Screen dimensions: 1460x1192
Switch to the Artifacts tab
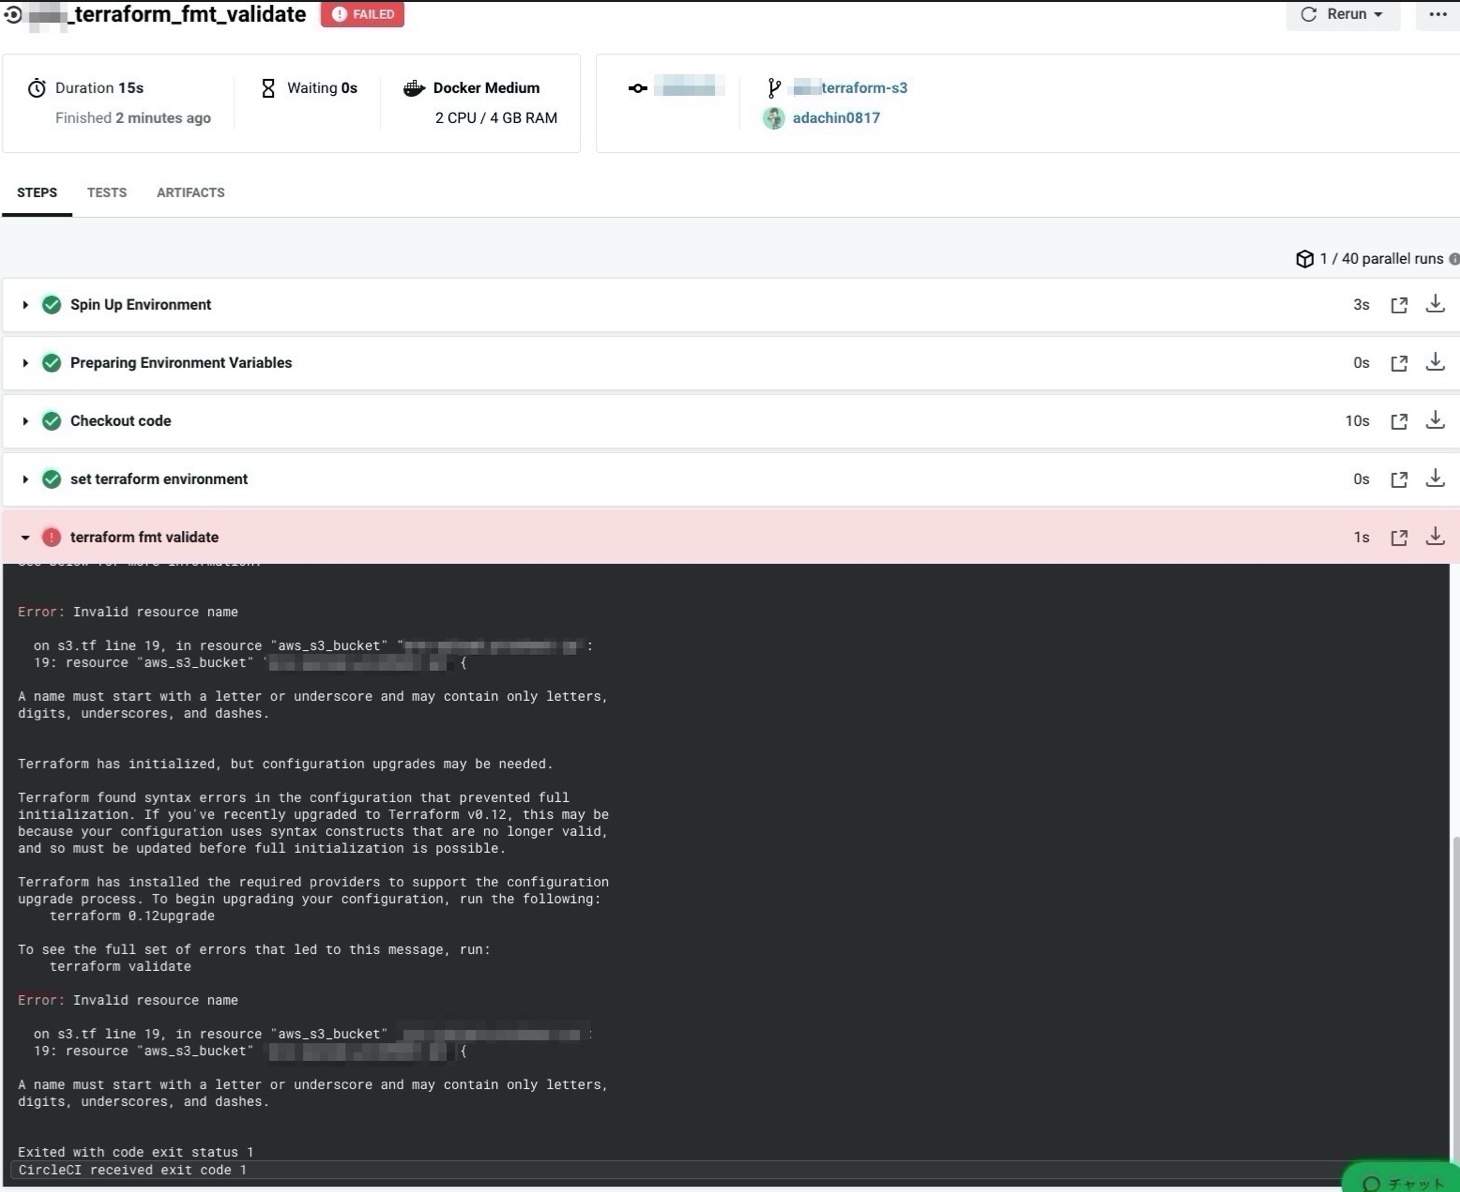[190, 192]
